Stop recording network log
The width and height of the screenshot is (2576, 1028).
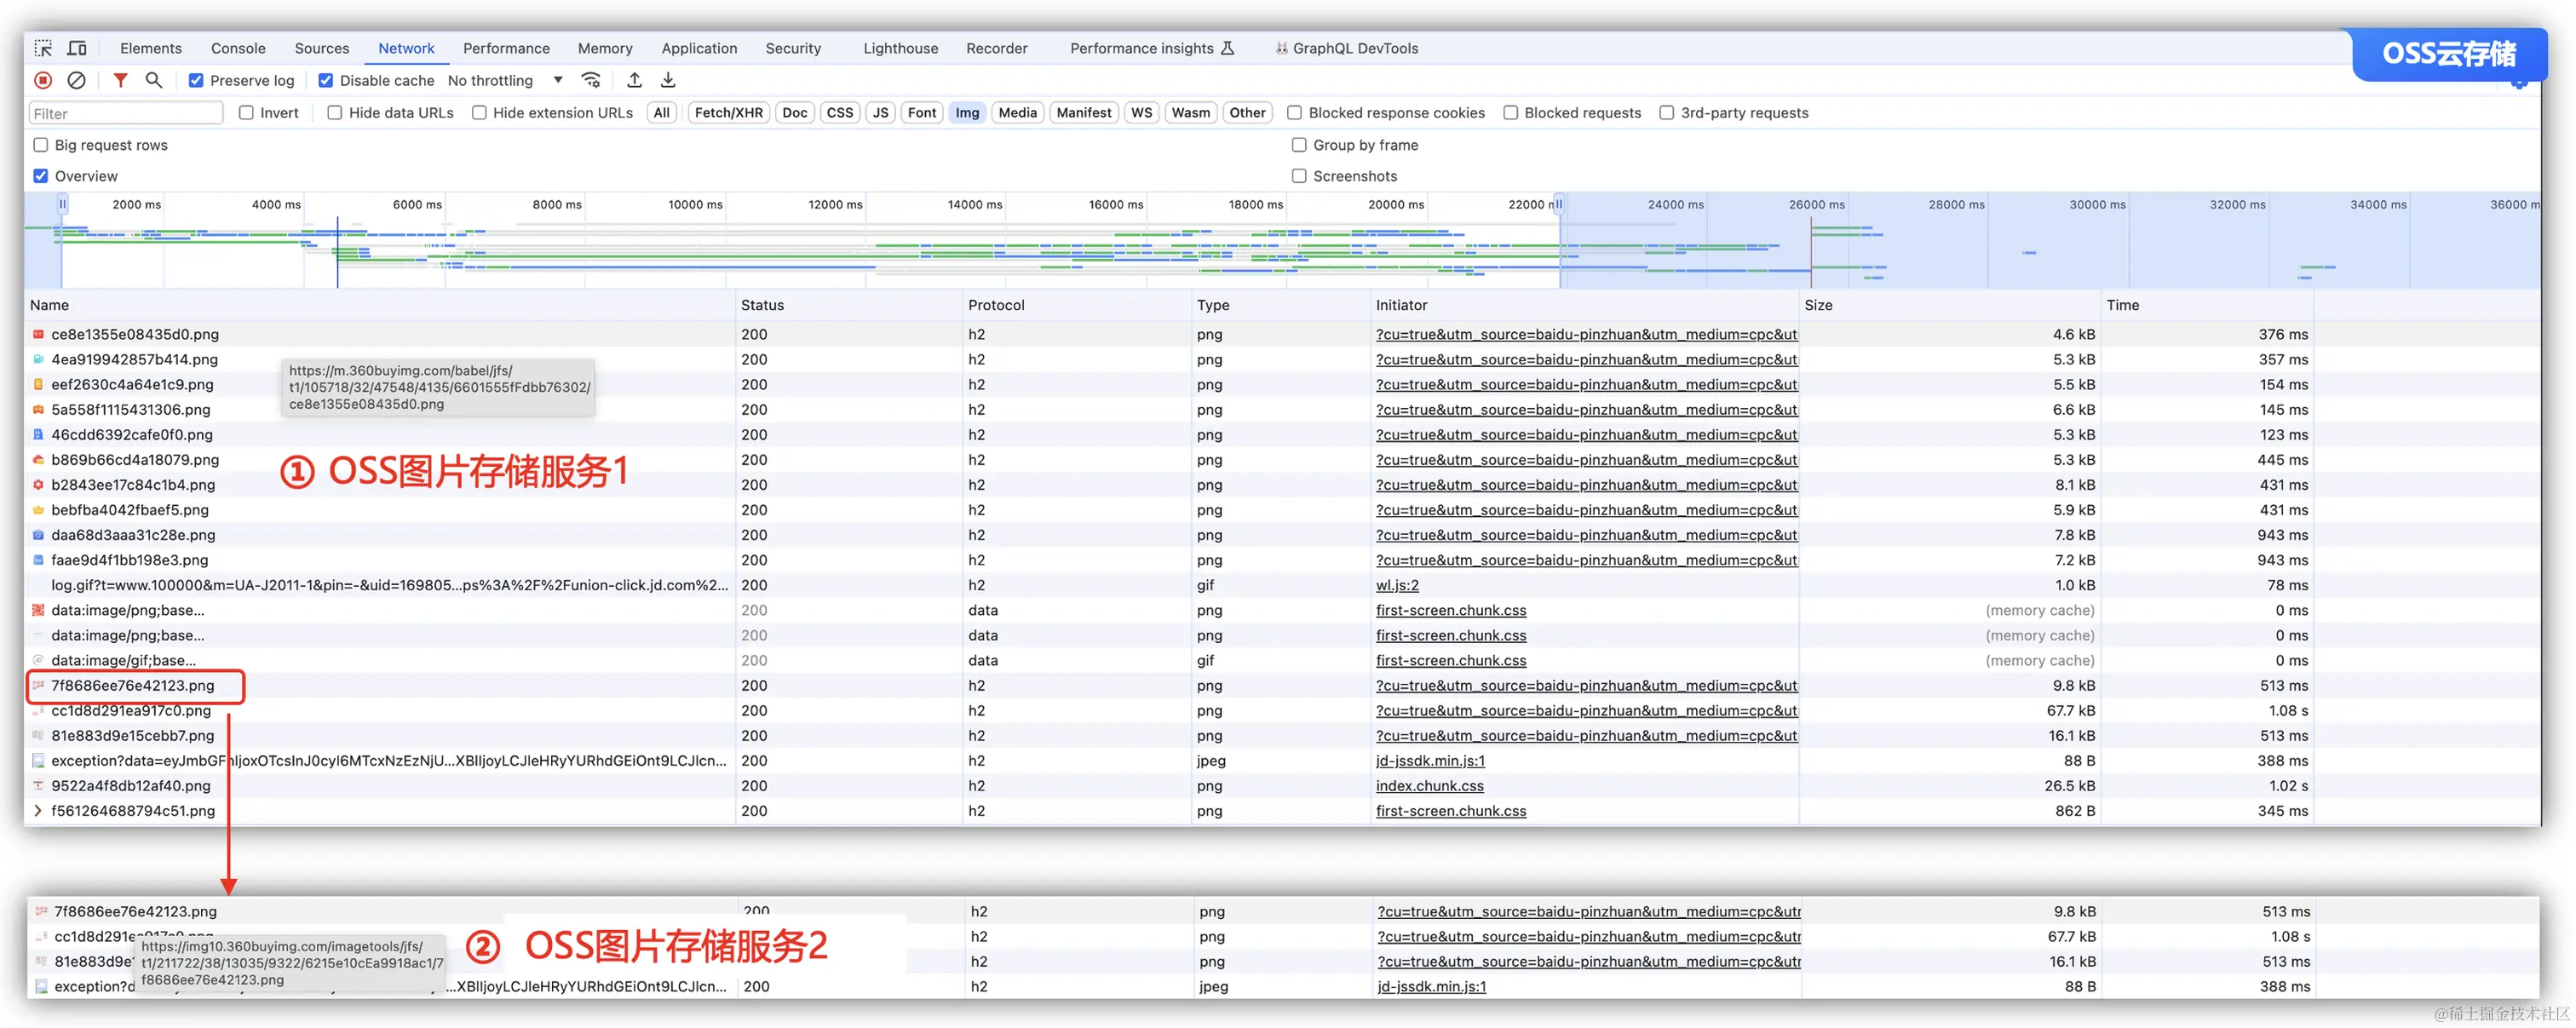(43, 80)
